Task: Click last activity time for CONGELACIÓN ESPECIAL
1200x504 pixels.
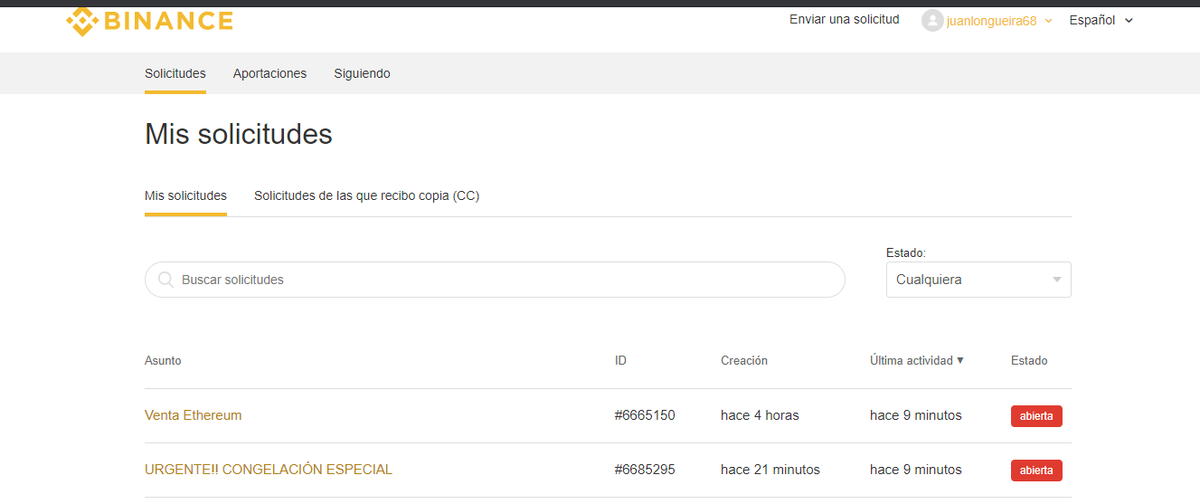Action: [916, 469]
